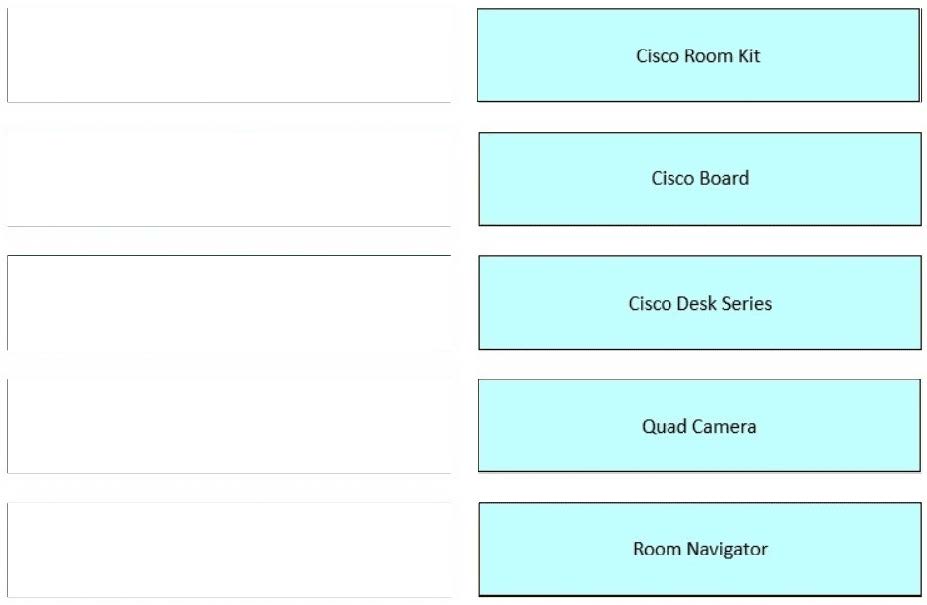
Task: Choose the "Quad Camera" text label
Action: pyautogui.click(x=699, y=427)
